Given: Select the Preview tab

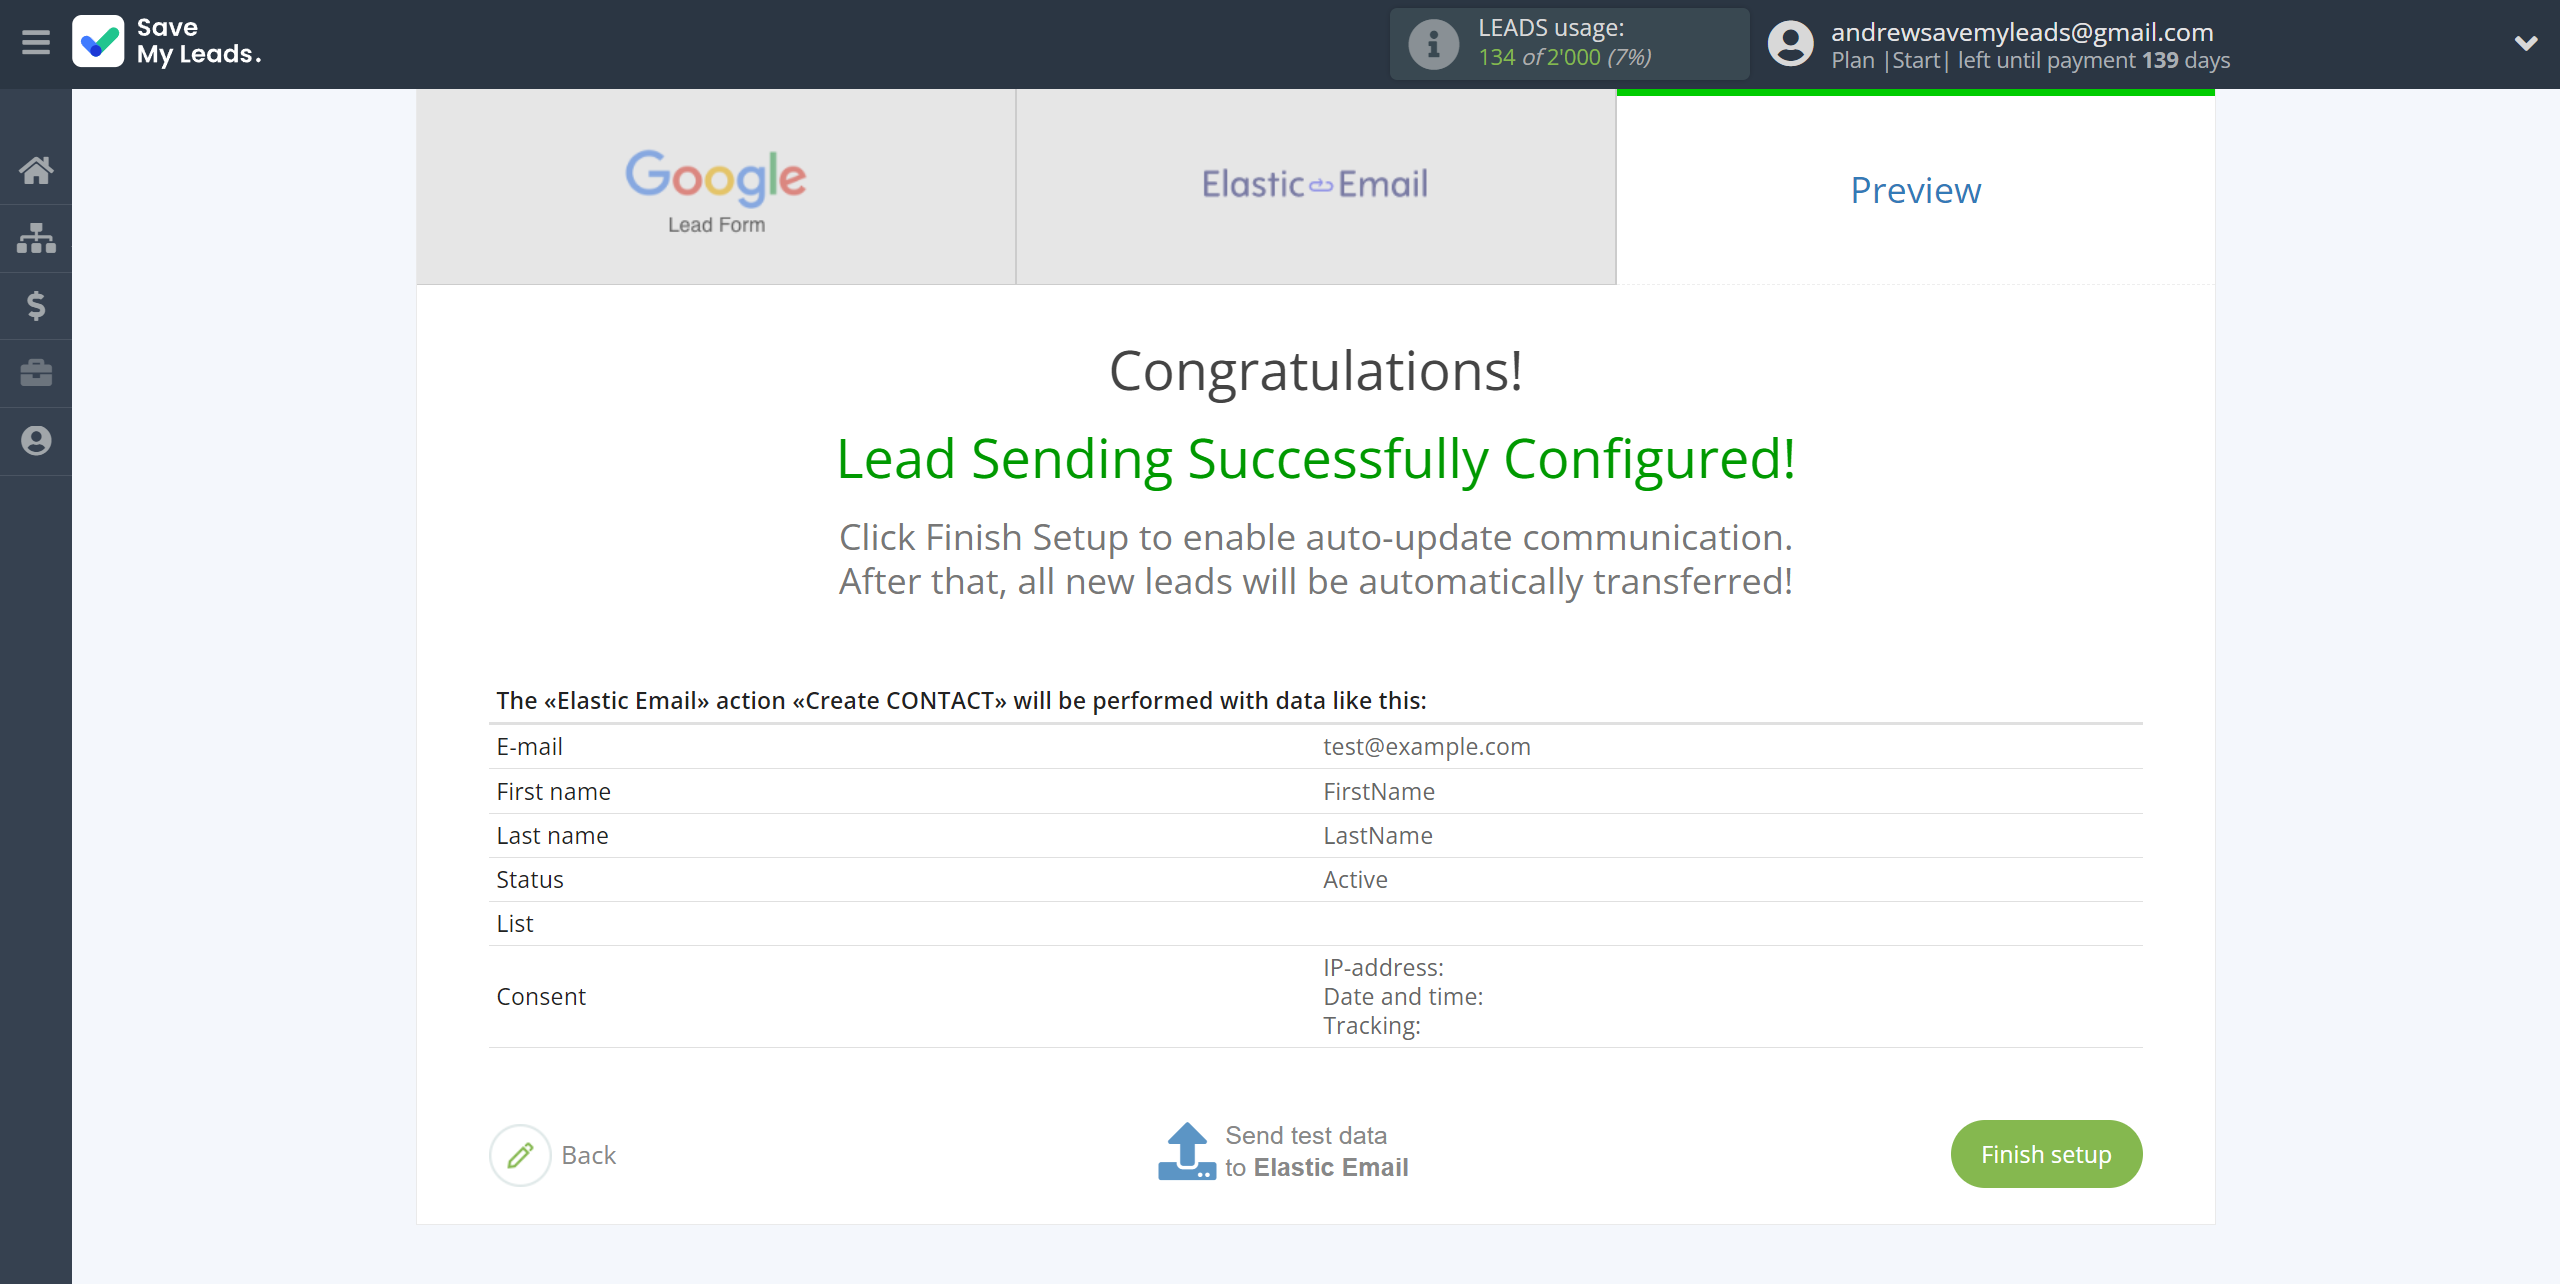Looking at the screenshot, I should tap(1915, 187).
